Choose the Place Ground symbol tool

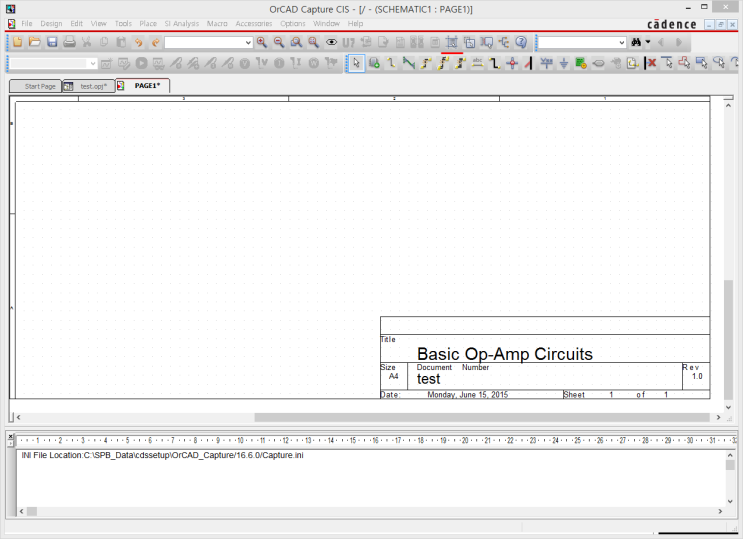coord(563,63)
